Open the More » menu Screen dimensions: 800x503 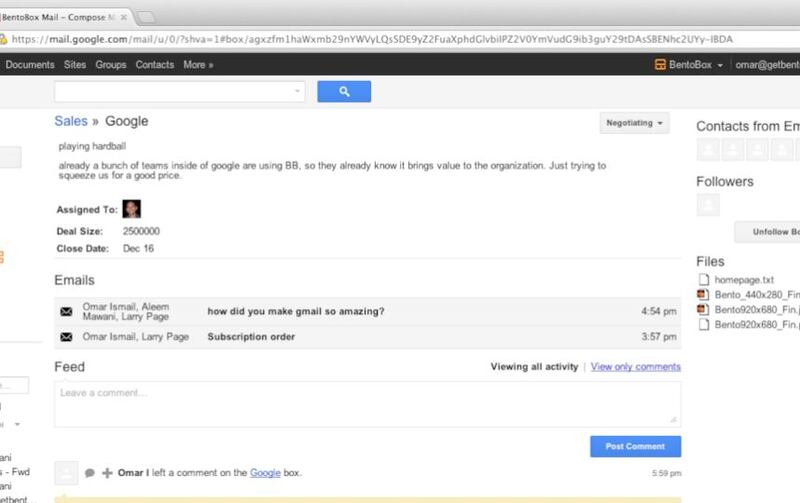click(x=198, y=65)
